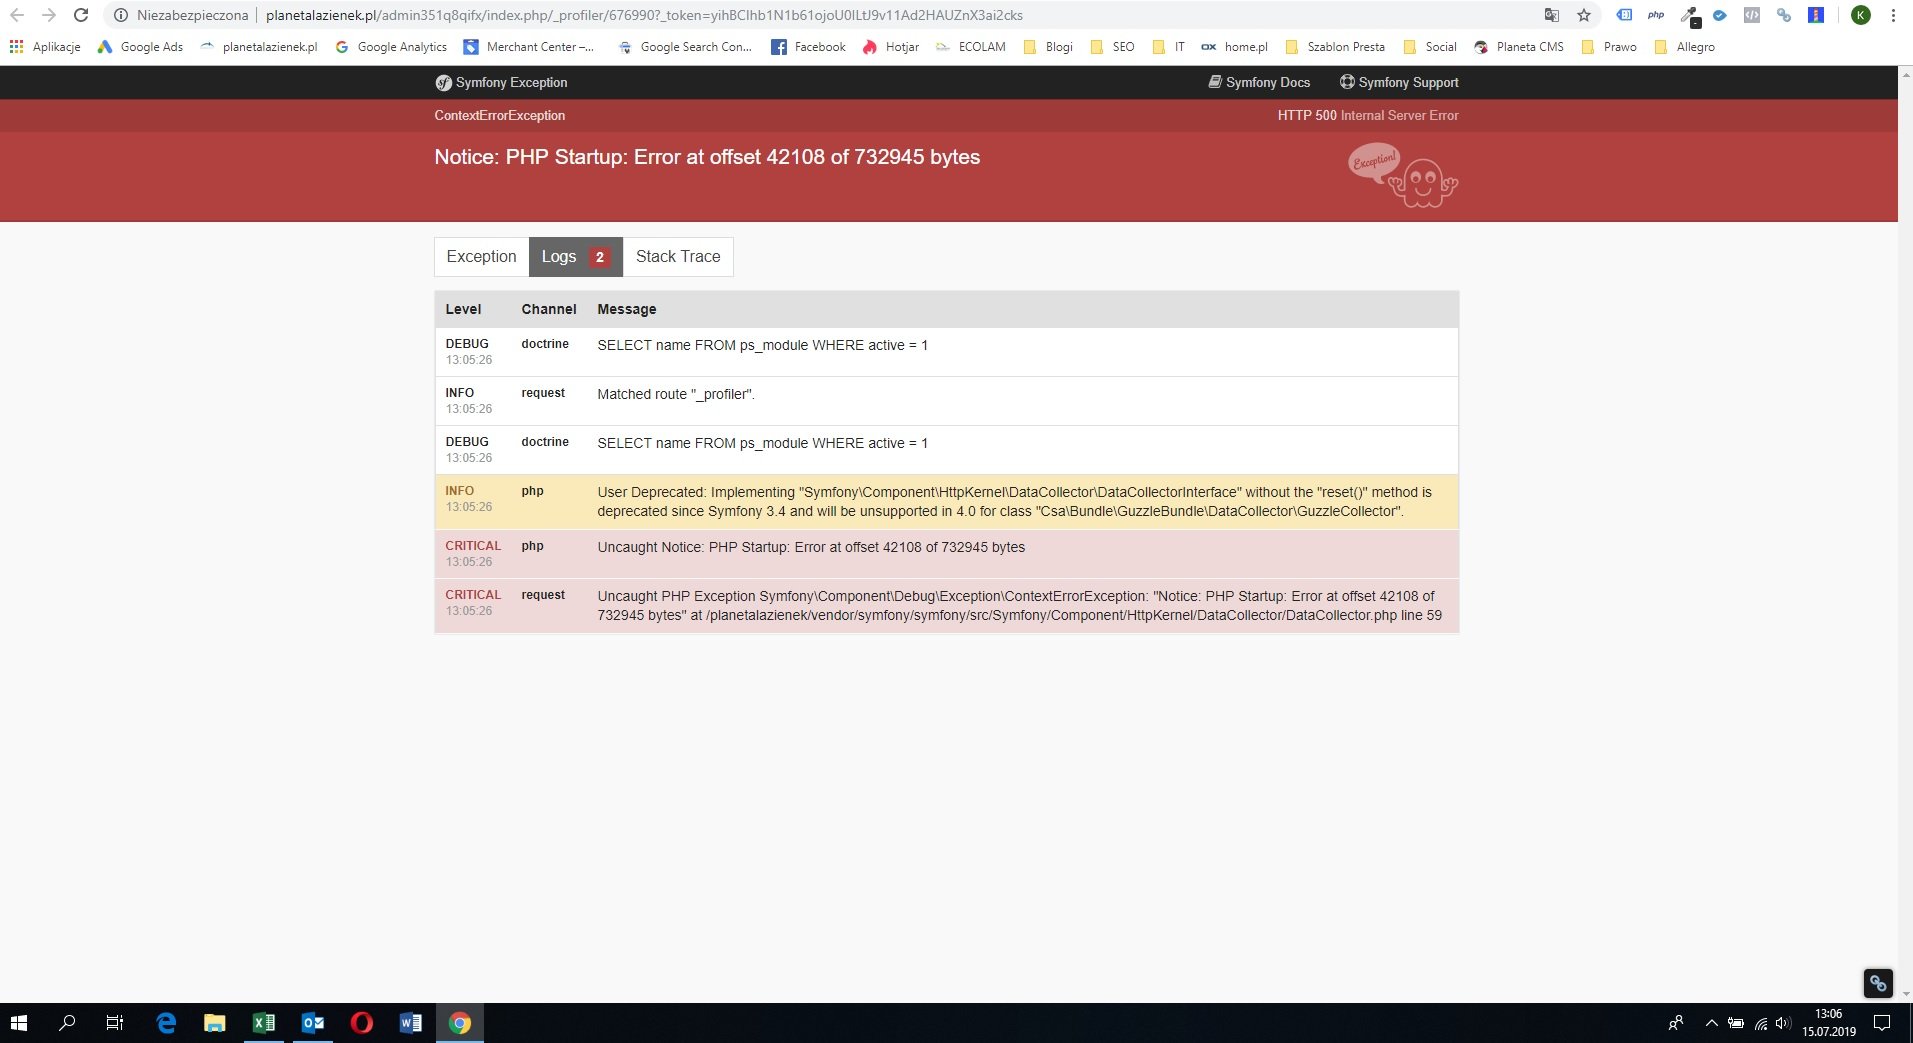Click the 'User Deprecated' GuzzleCollector log message
This screenshot has height=1043, width=1913.
pyautogui.click(x=1014, y=501)
